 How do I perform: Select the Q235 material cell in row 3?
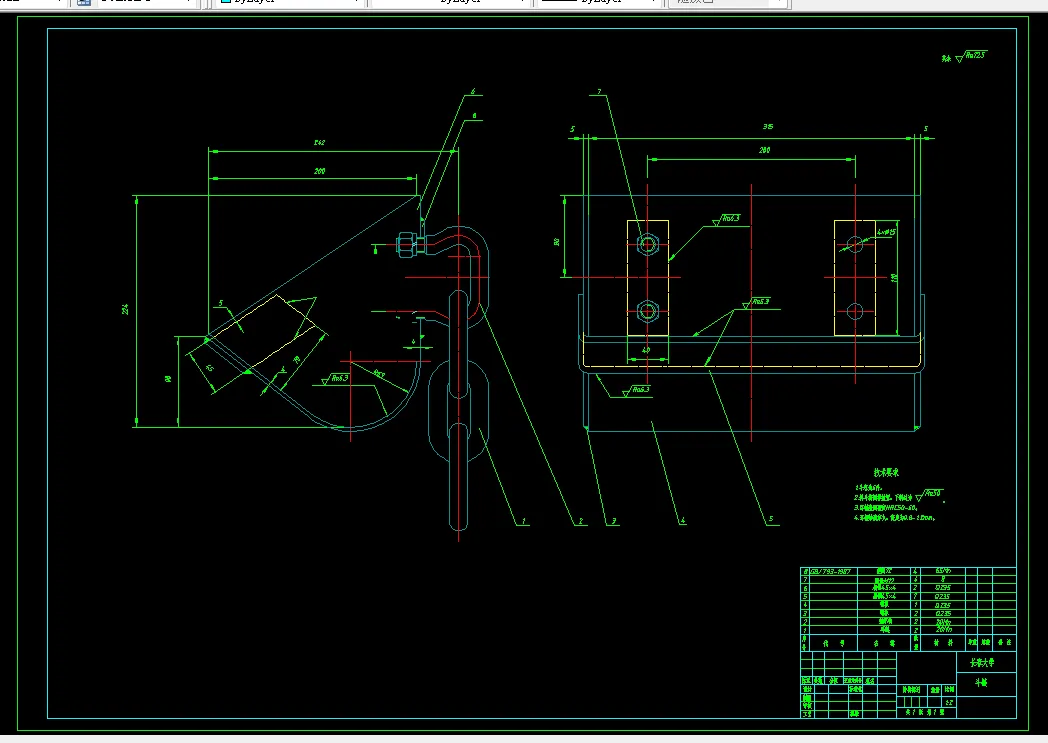943,613
